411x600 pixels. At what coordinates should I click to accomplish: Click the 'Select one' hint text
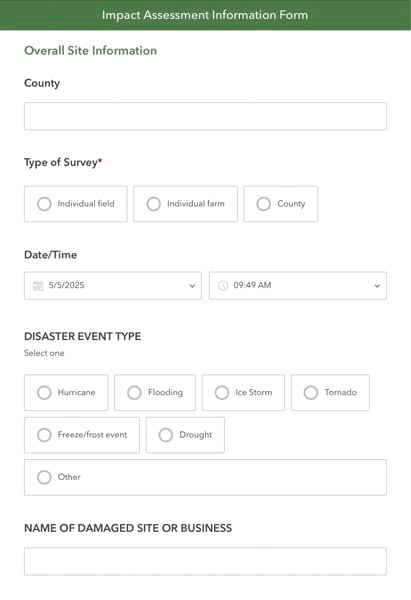[x=44, y=353]
